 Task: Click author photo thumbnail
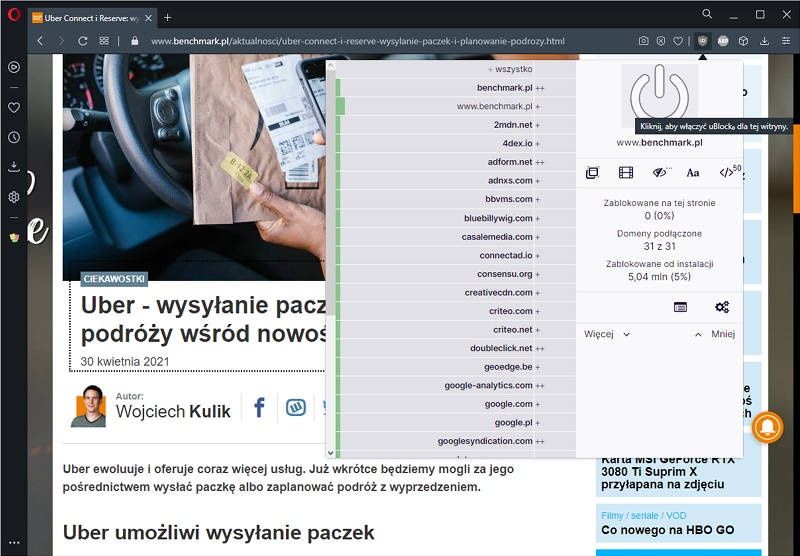point(88,406)
